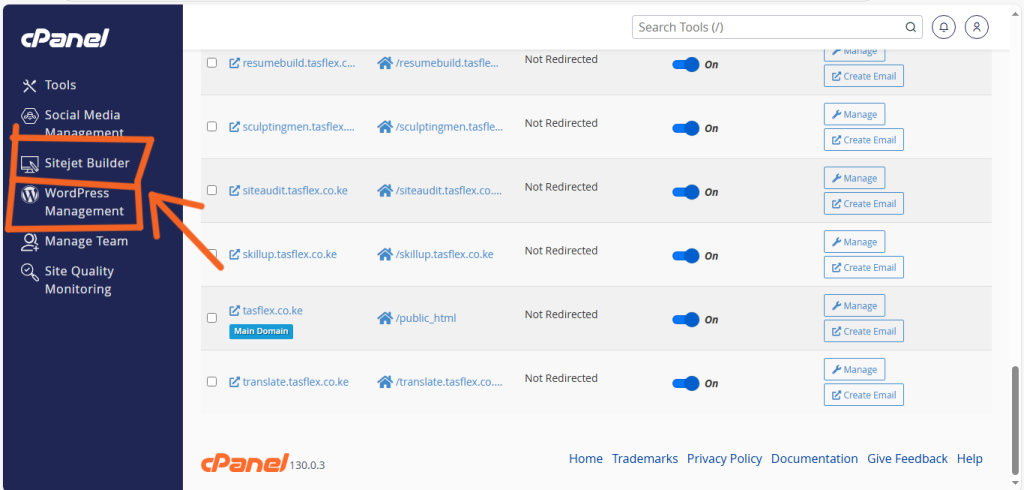Open /sculptingmen.tasfle document root folder
This screenshot has height=490, width=1024.
pyautogui.click(x=440, y=127)
